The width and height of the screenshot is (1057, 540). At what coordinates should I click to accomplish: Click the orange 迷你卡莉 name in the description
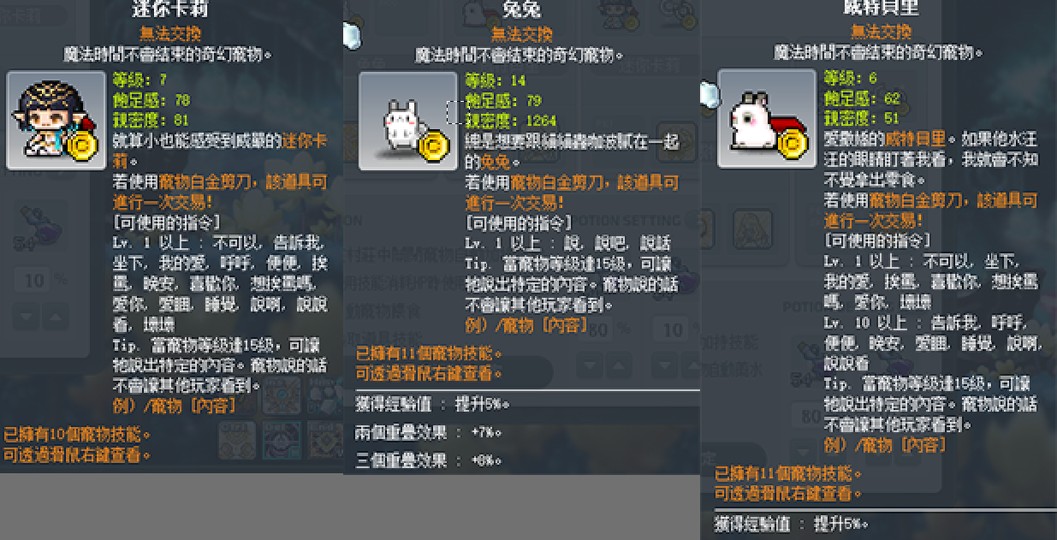pyautogui.click(x=304, y=143)
